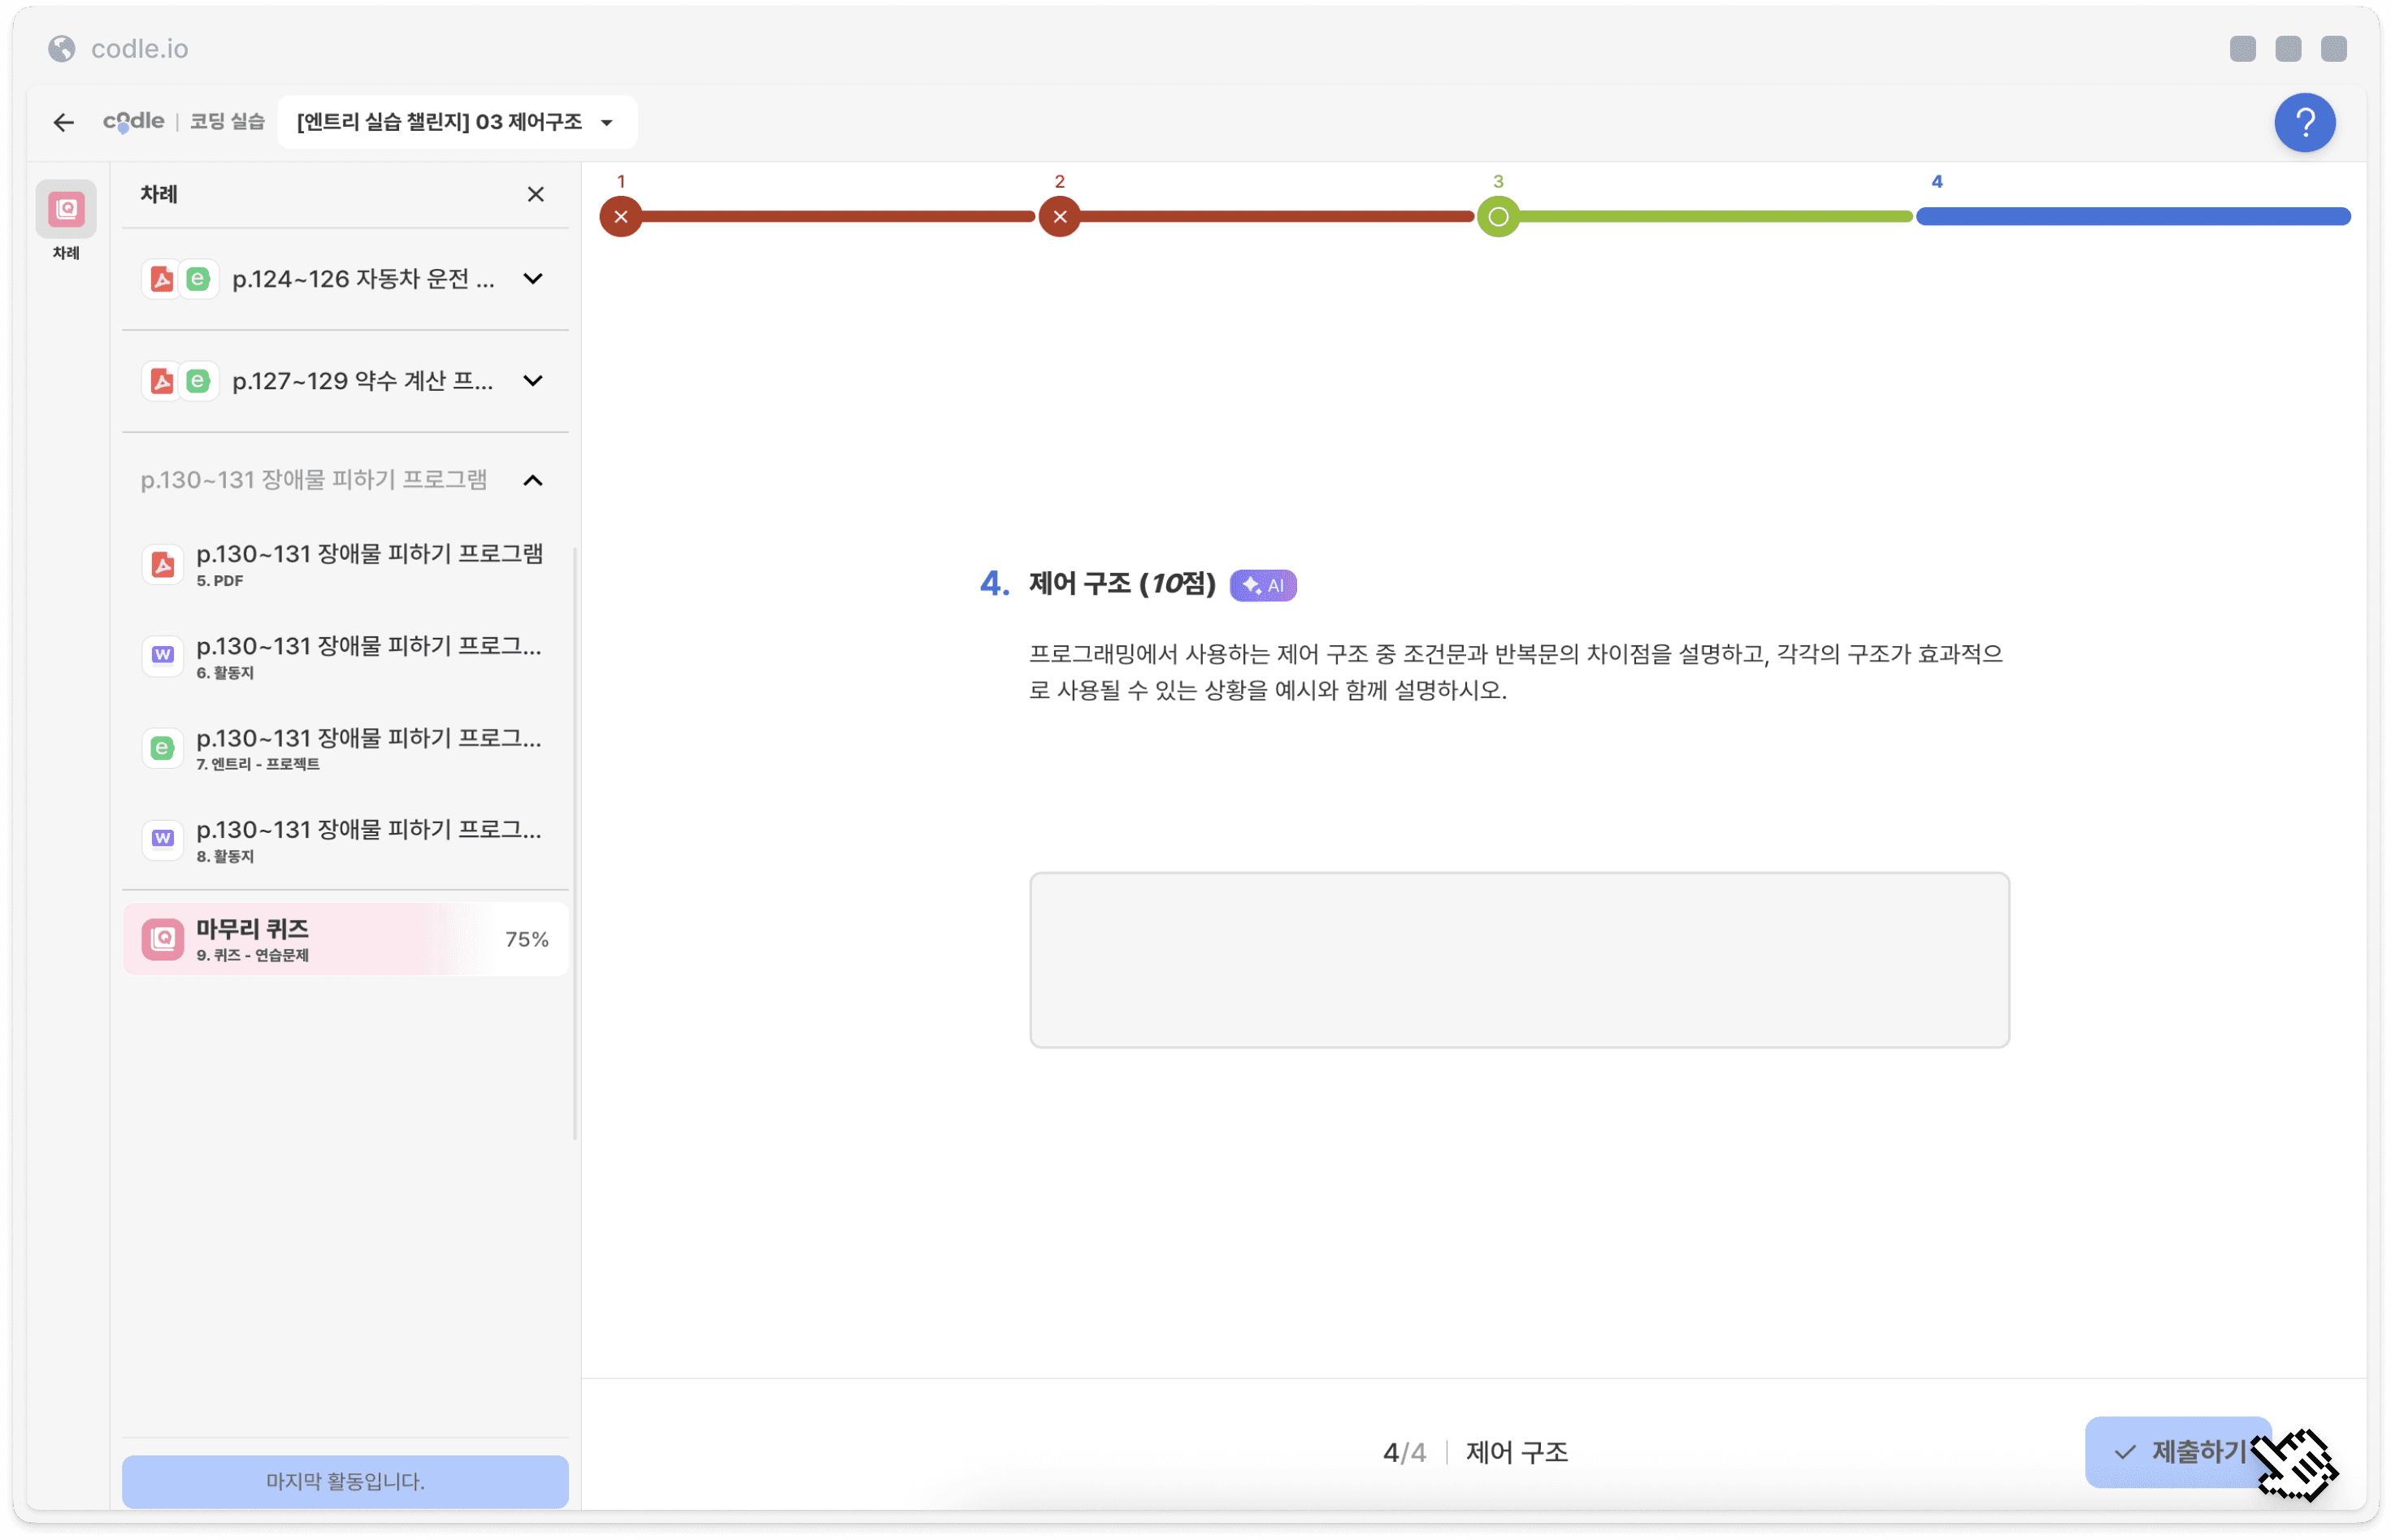Image resolution: width=2391 pixels, height=1540 pixels.
Task: Click the back arrow icon
Action: (x=64, y=122)
